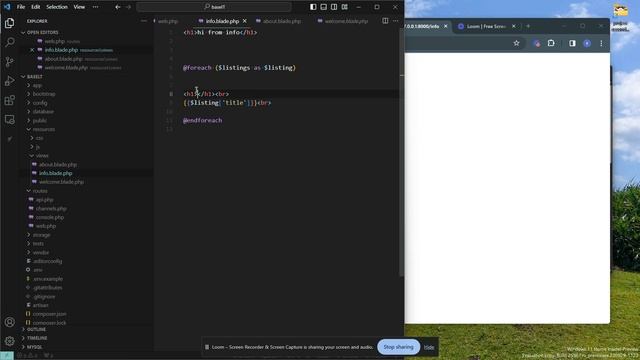Viewport: 640px width, 360px height.
Task: Open editor More Actions ellipsis
Action: coord(396,21)
